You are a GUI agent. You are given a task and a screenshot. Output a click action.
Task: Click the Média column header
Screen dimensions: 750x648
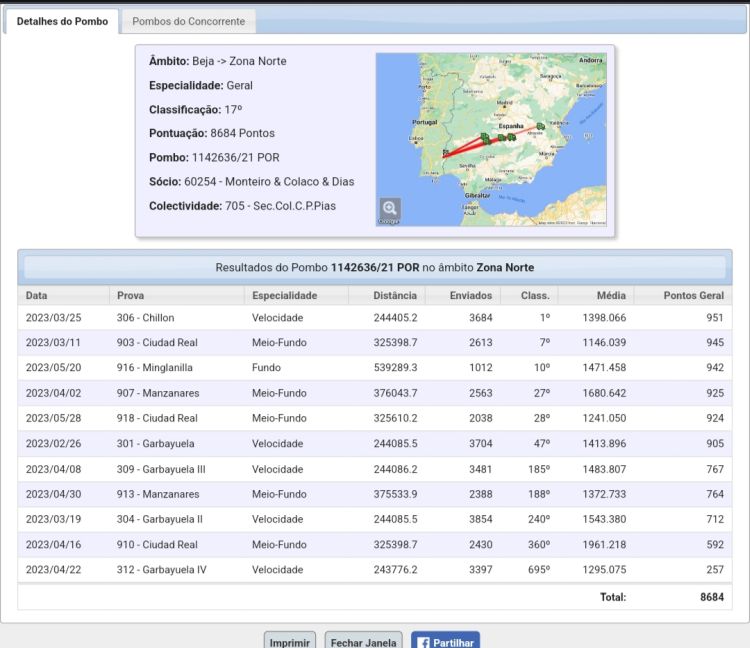pyautogui.click(x=612, y=296)
